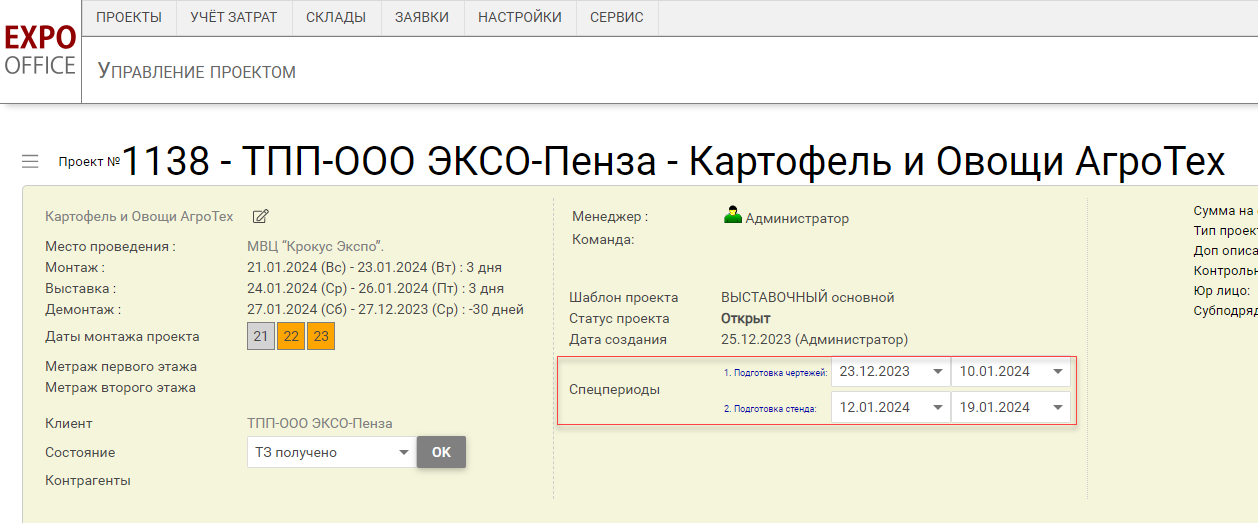
Task: Go to the ЗАЯВКИ menu
Action: coord(422,18)
